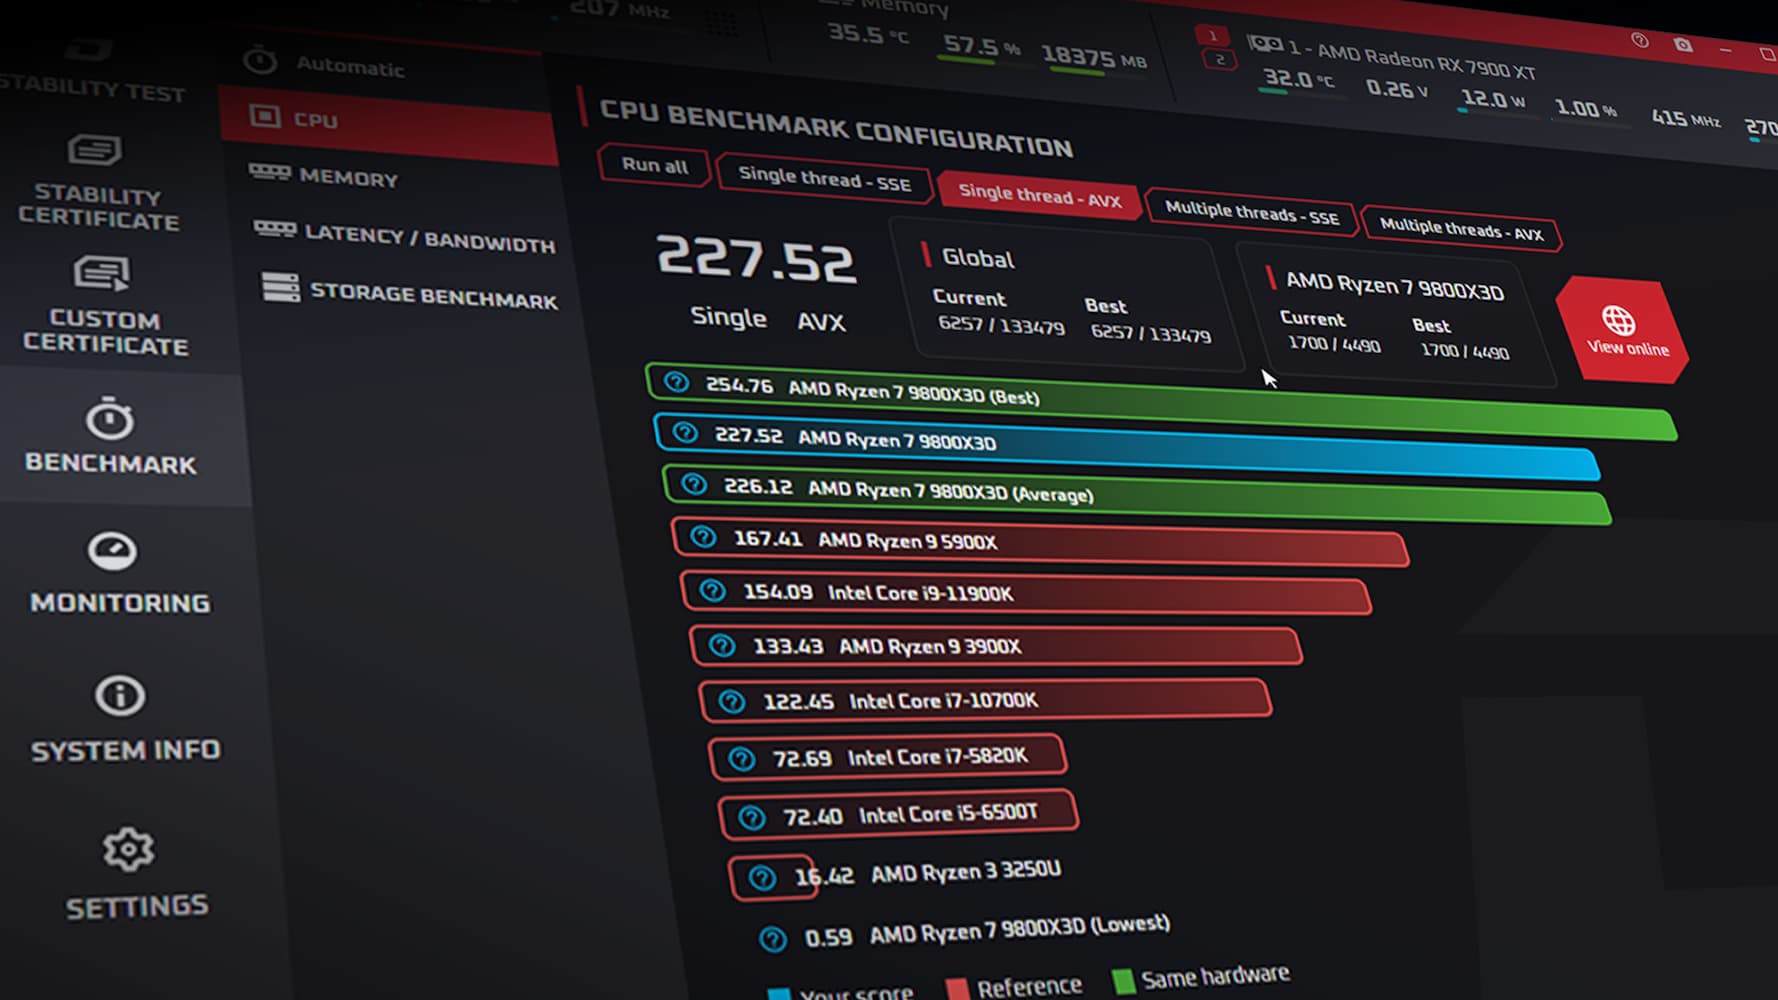Click the 1 - AMD Radeon RX 7900 XT label
Screen dimensions: 1778x1000
pos(1412,60)
